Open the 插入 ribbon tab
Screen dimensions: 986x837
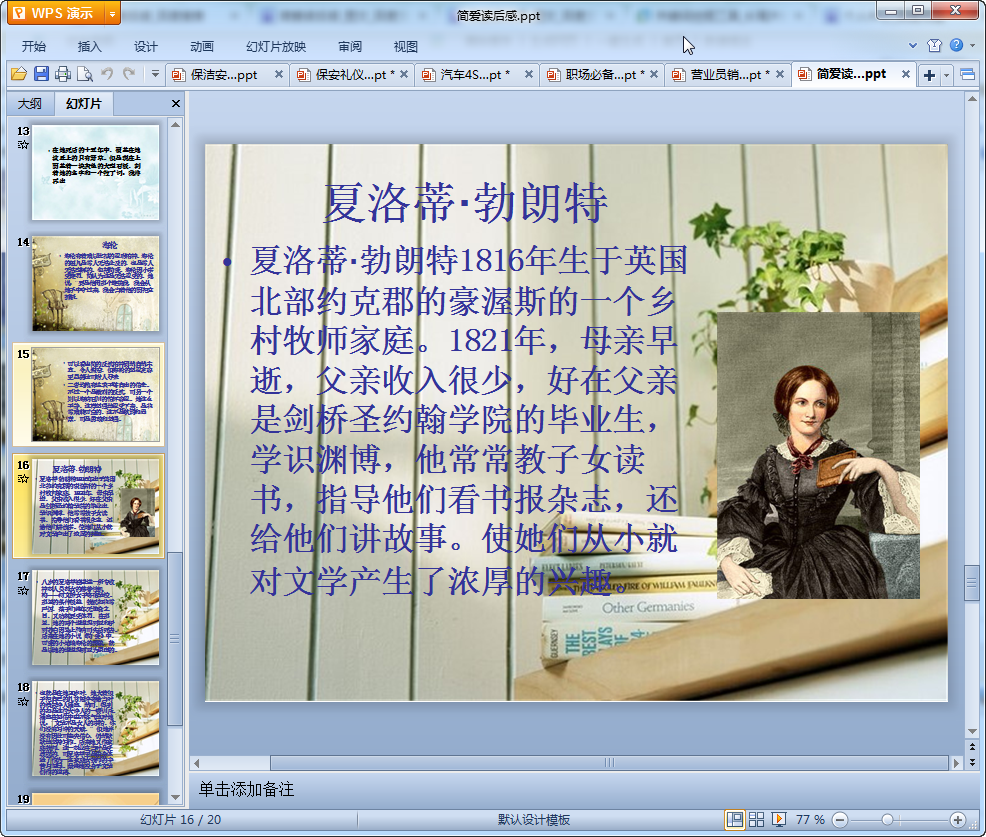click(90, 46)
